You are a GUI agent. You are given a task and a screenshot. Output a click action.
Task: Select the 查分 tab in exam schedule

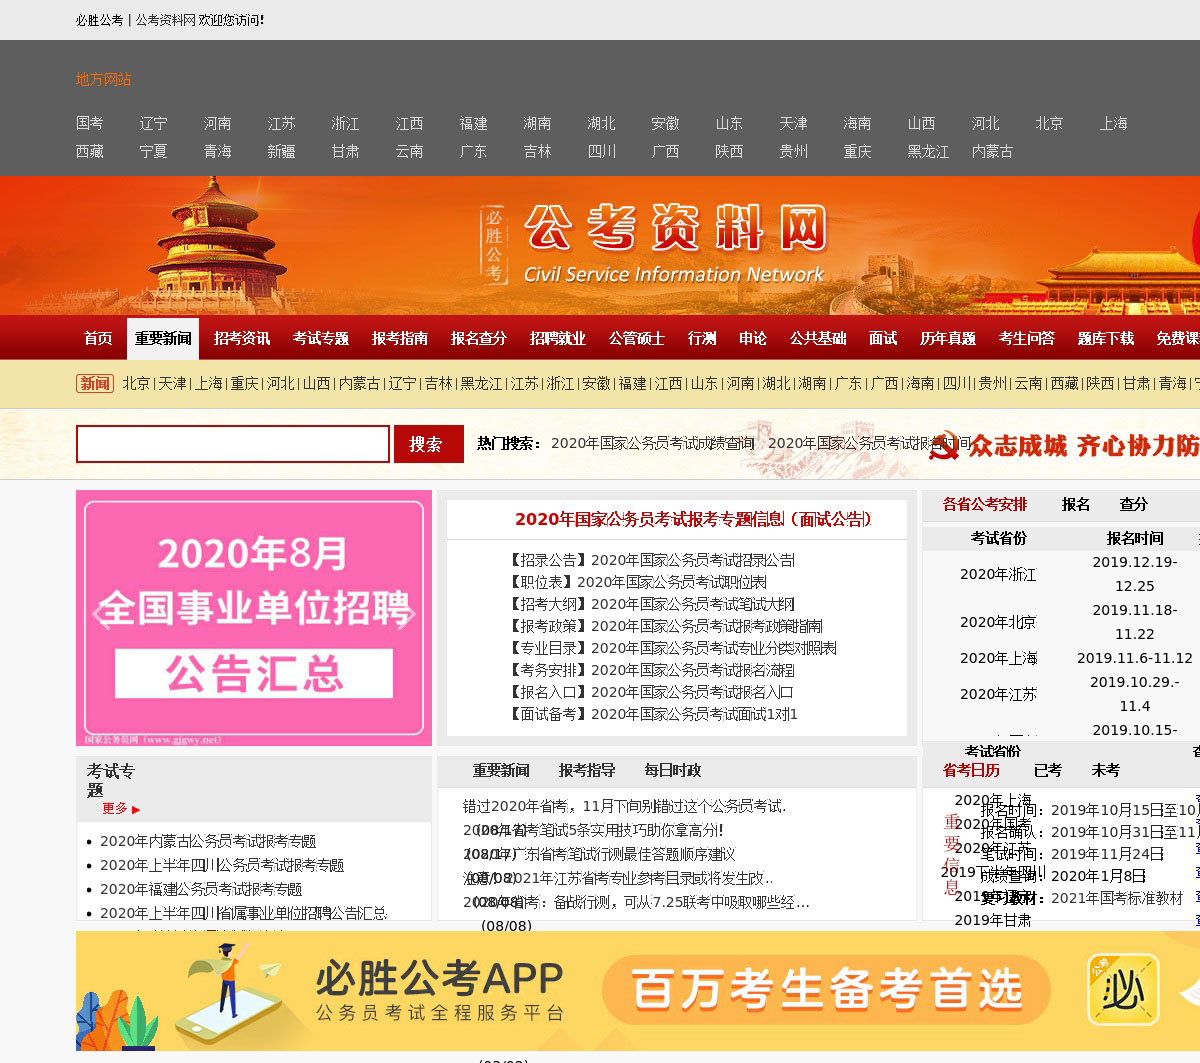1133,505
